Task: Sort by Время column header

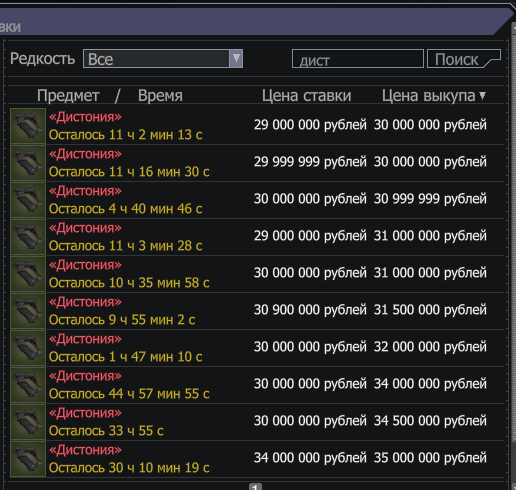Action: coord(160,96)
